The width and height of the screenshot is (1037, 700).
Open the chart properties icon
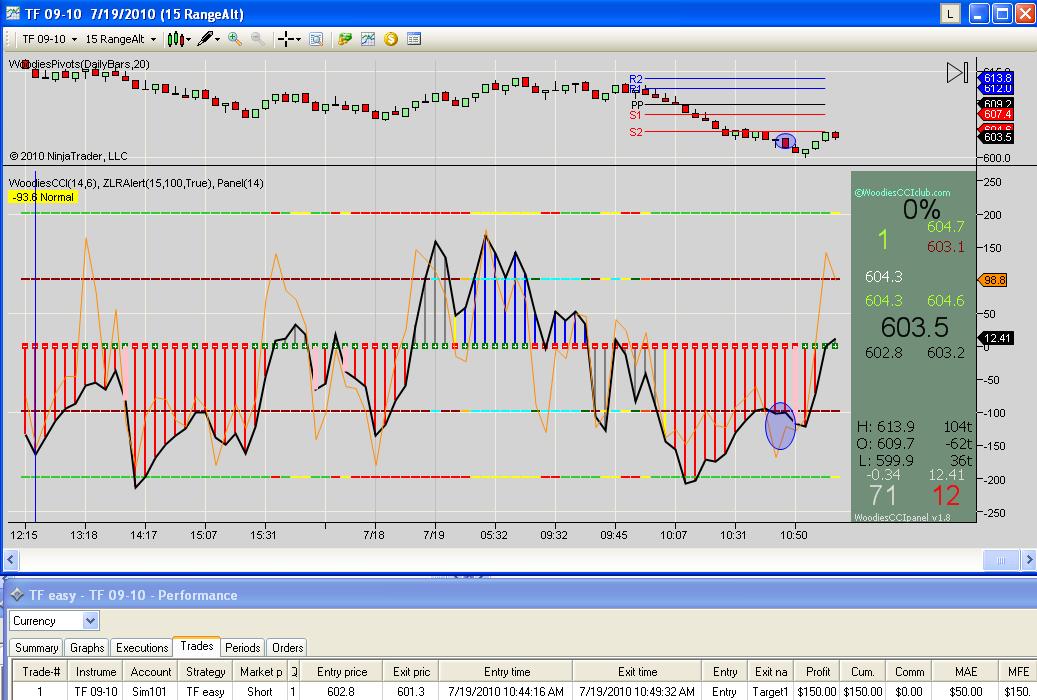coord(414,39)
